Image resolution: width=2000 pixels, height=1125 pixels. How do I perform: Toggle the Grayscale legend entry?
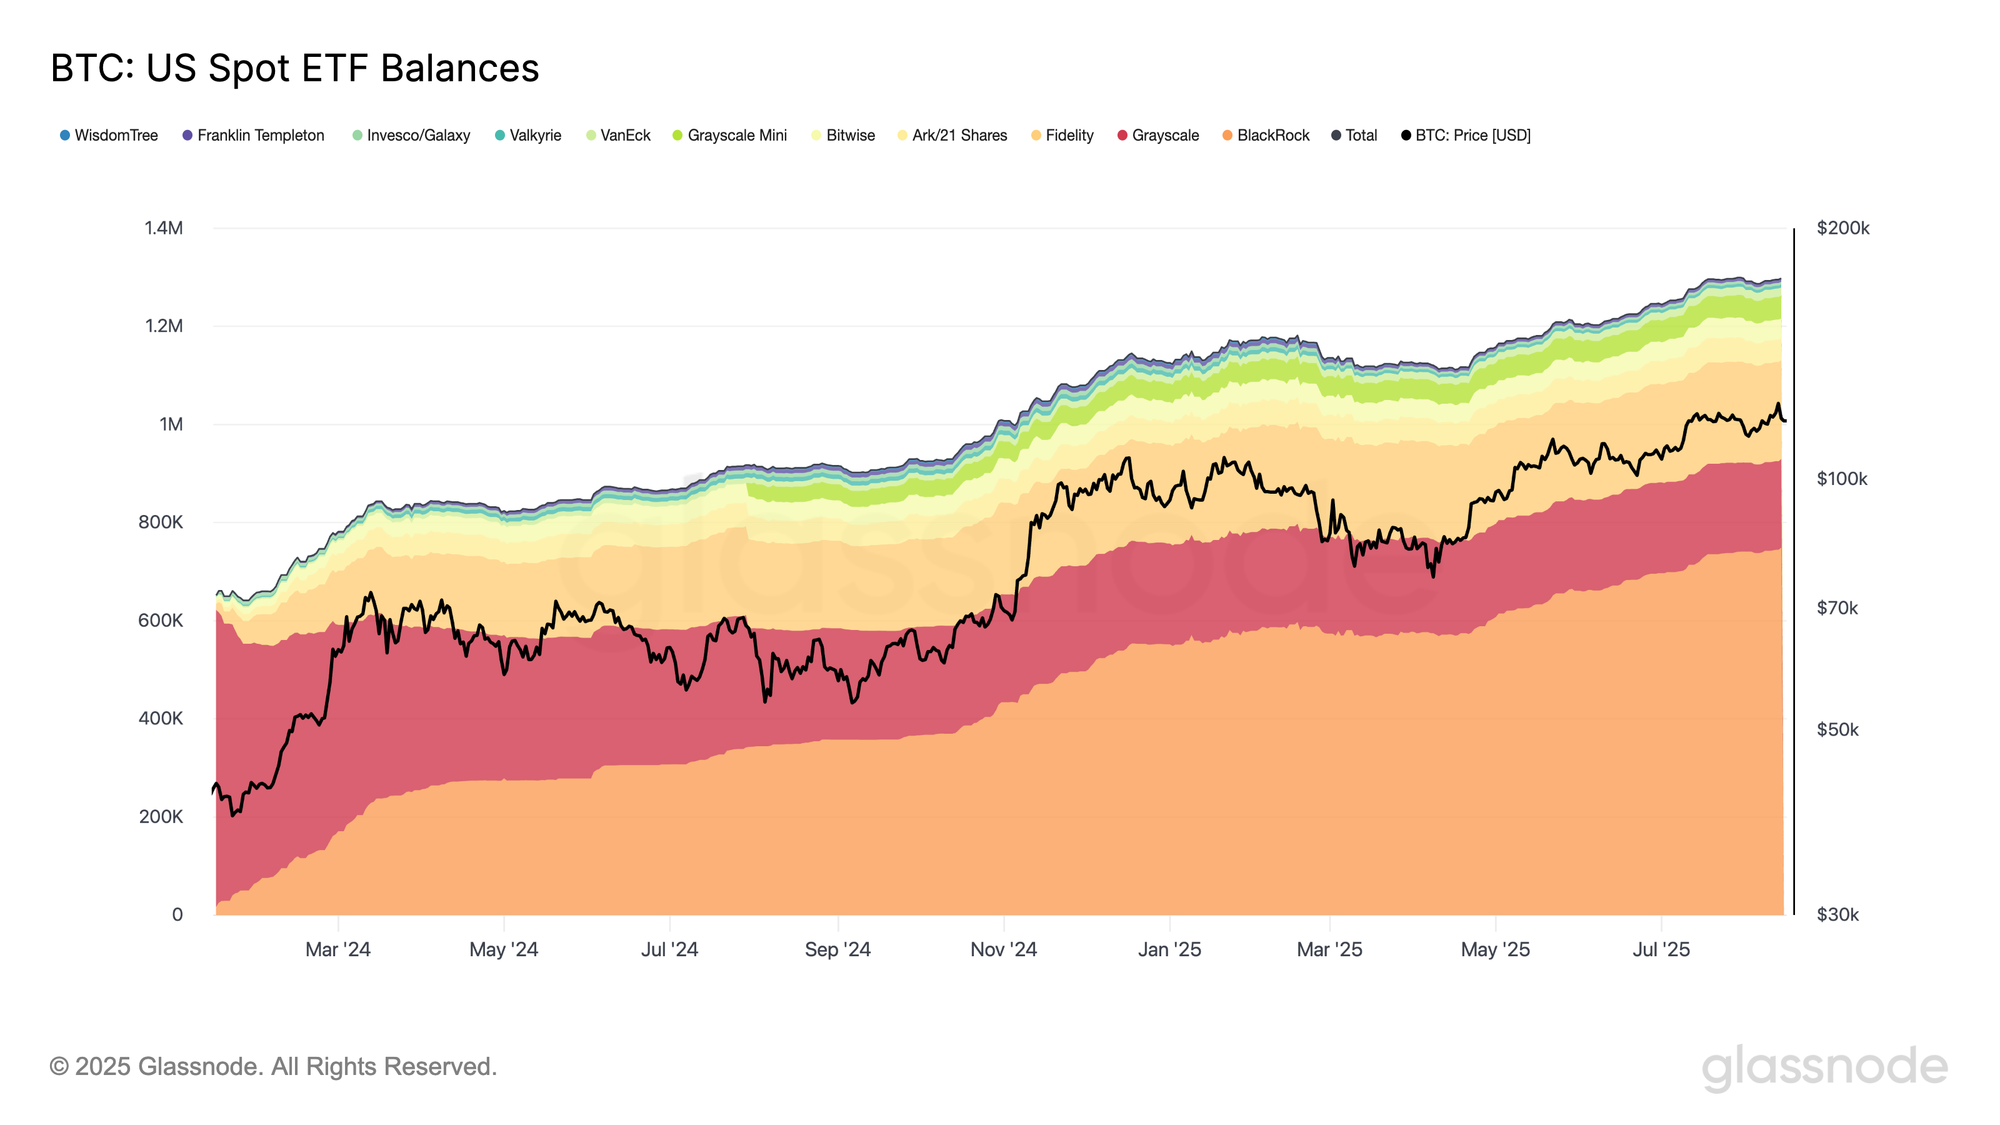pyautogui.click(x=1158, y=135)
